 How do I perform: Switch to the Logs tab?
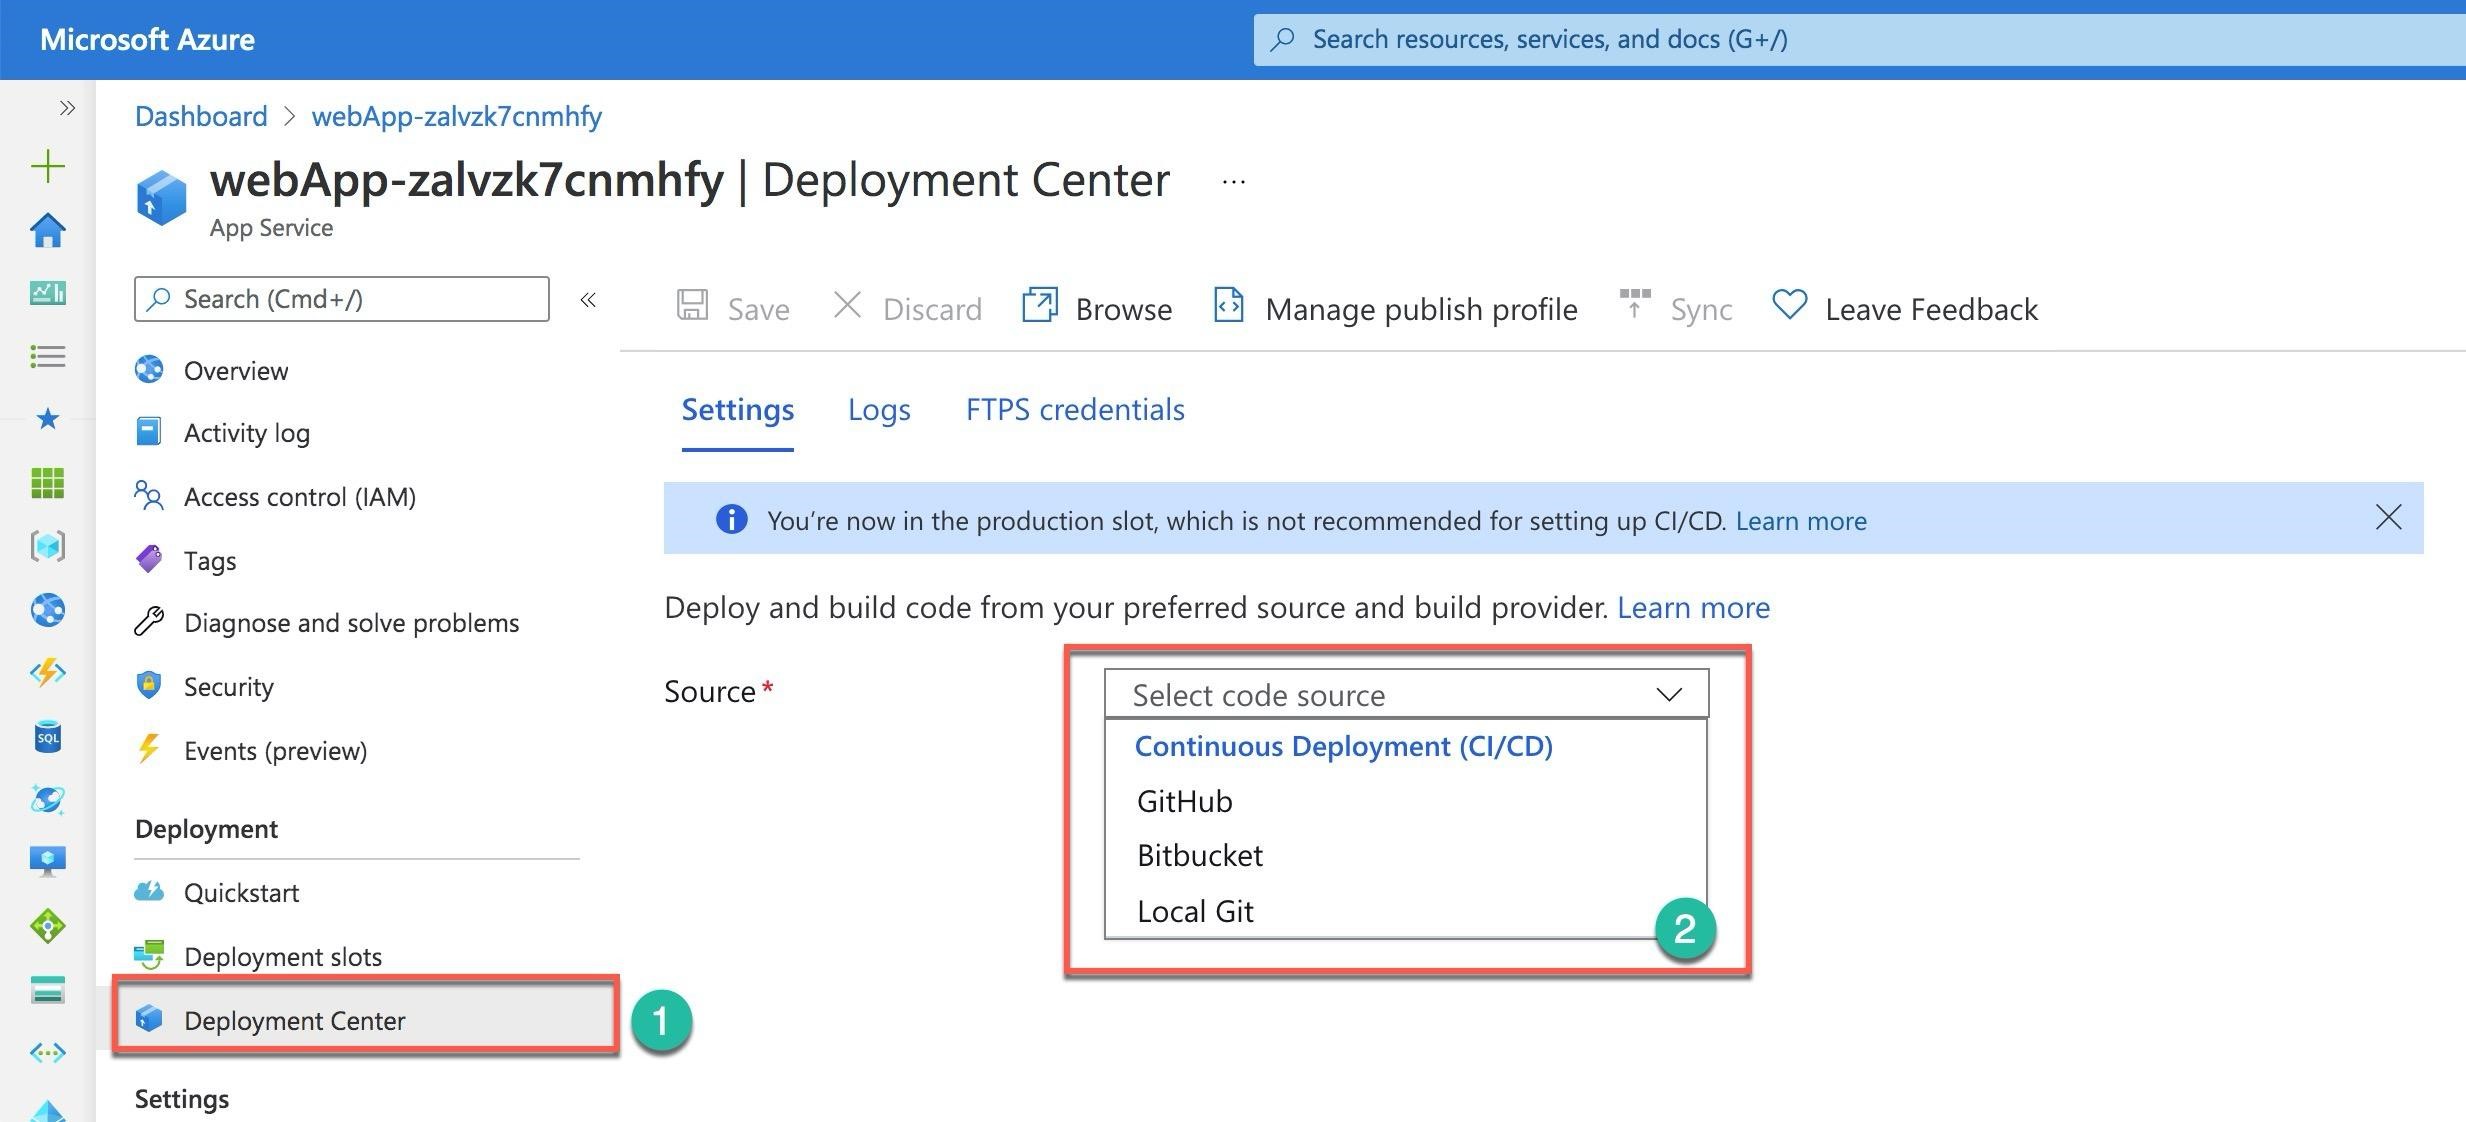(x=878, y=410)
